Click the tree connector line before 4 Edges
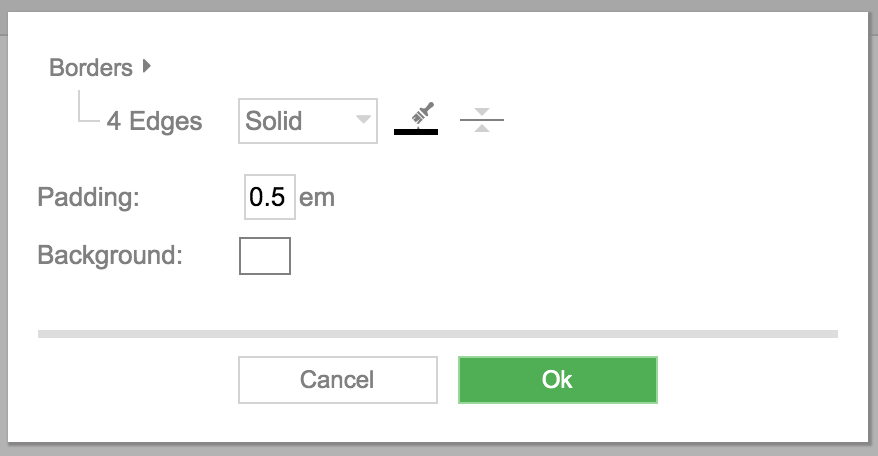Screen dimensions: 878x456 click(88, 106)
